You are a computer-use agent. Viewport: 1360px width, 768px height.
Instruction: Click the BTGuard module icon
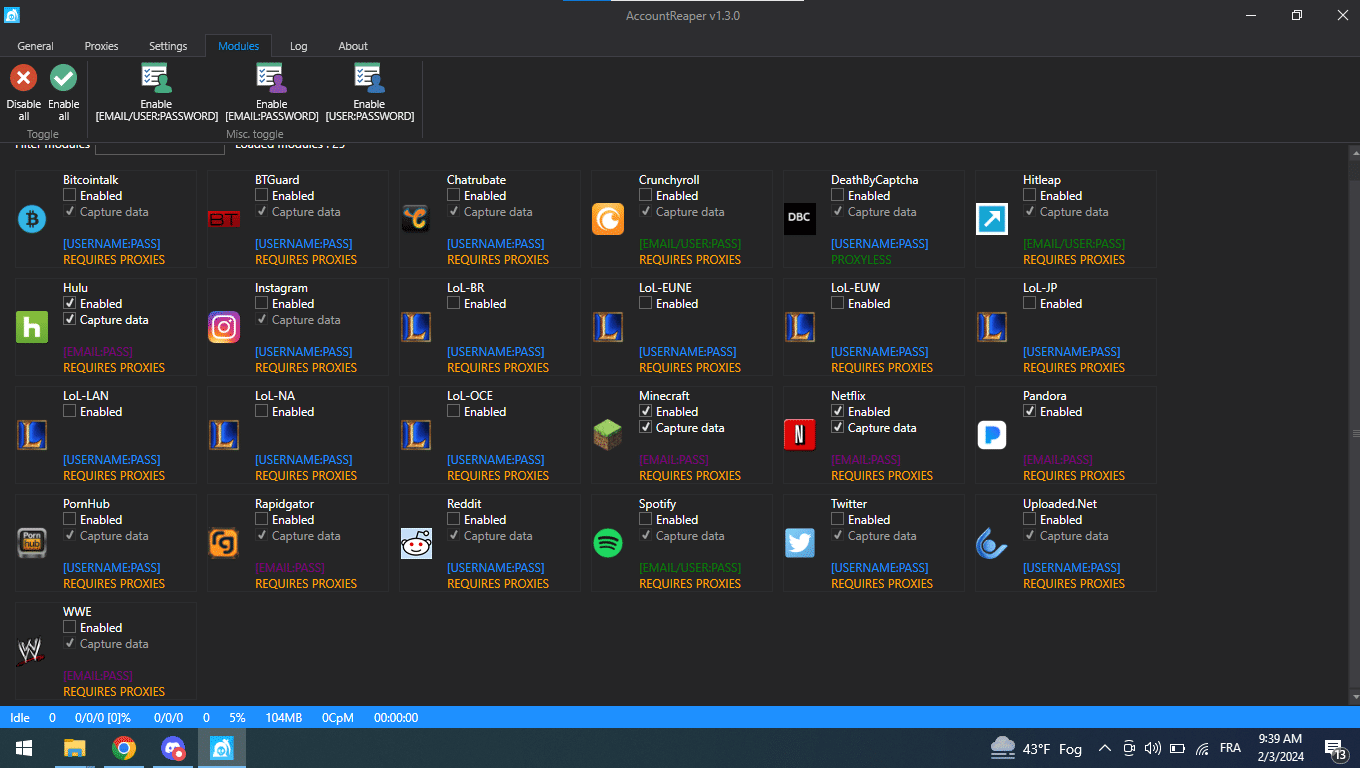[224, 219]
